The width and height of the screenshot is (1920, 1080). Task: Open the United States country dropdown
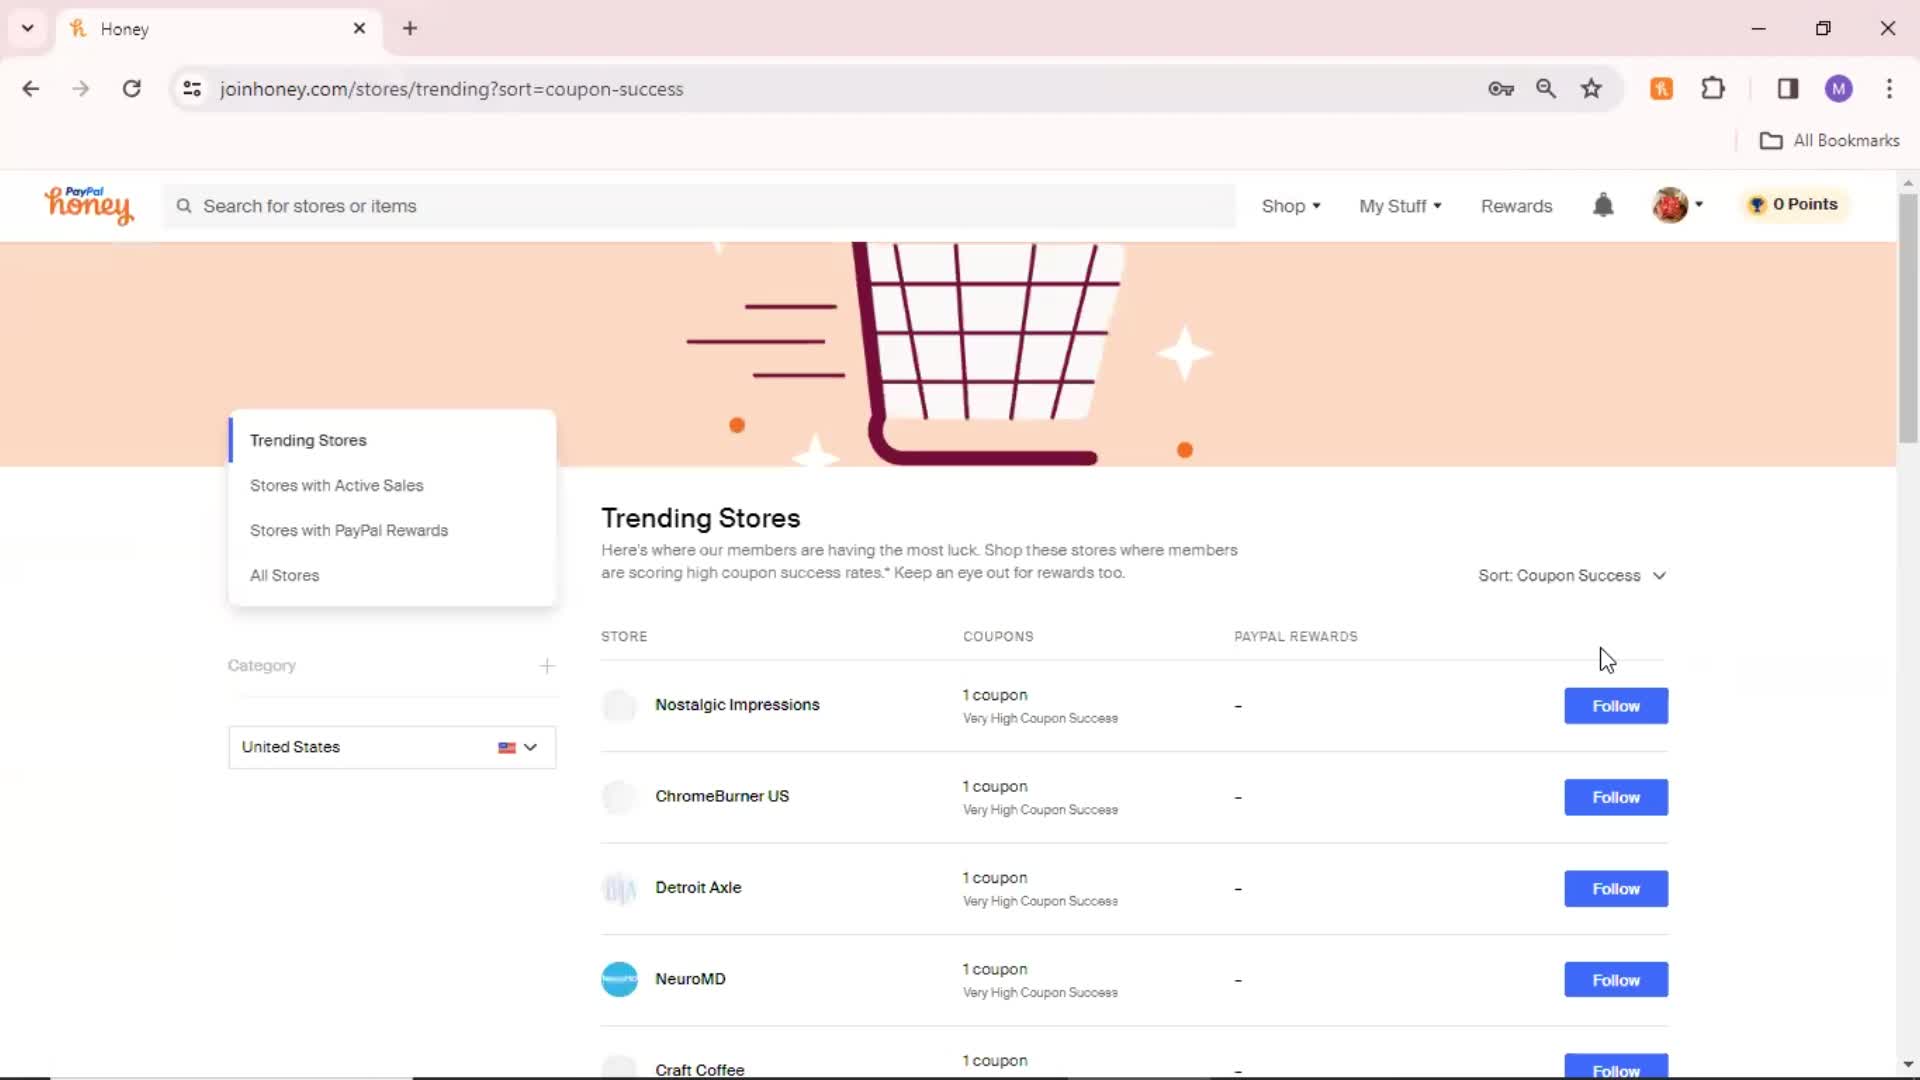point(392,747)
